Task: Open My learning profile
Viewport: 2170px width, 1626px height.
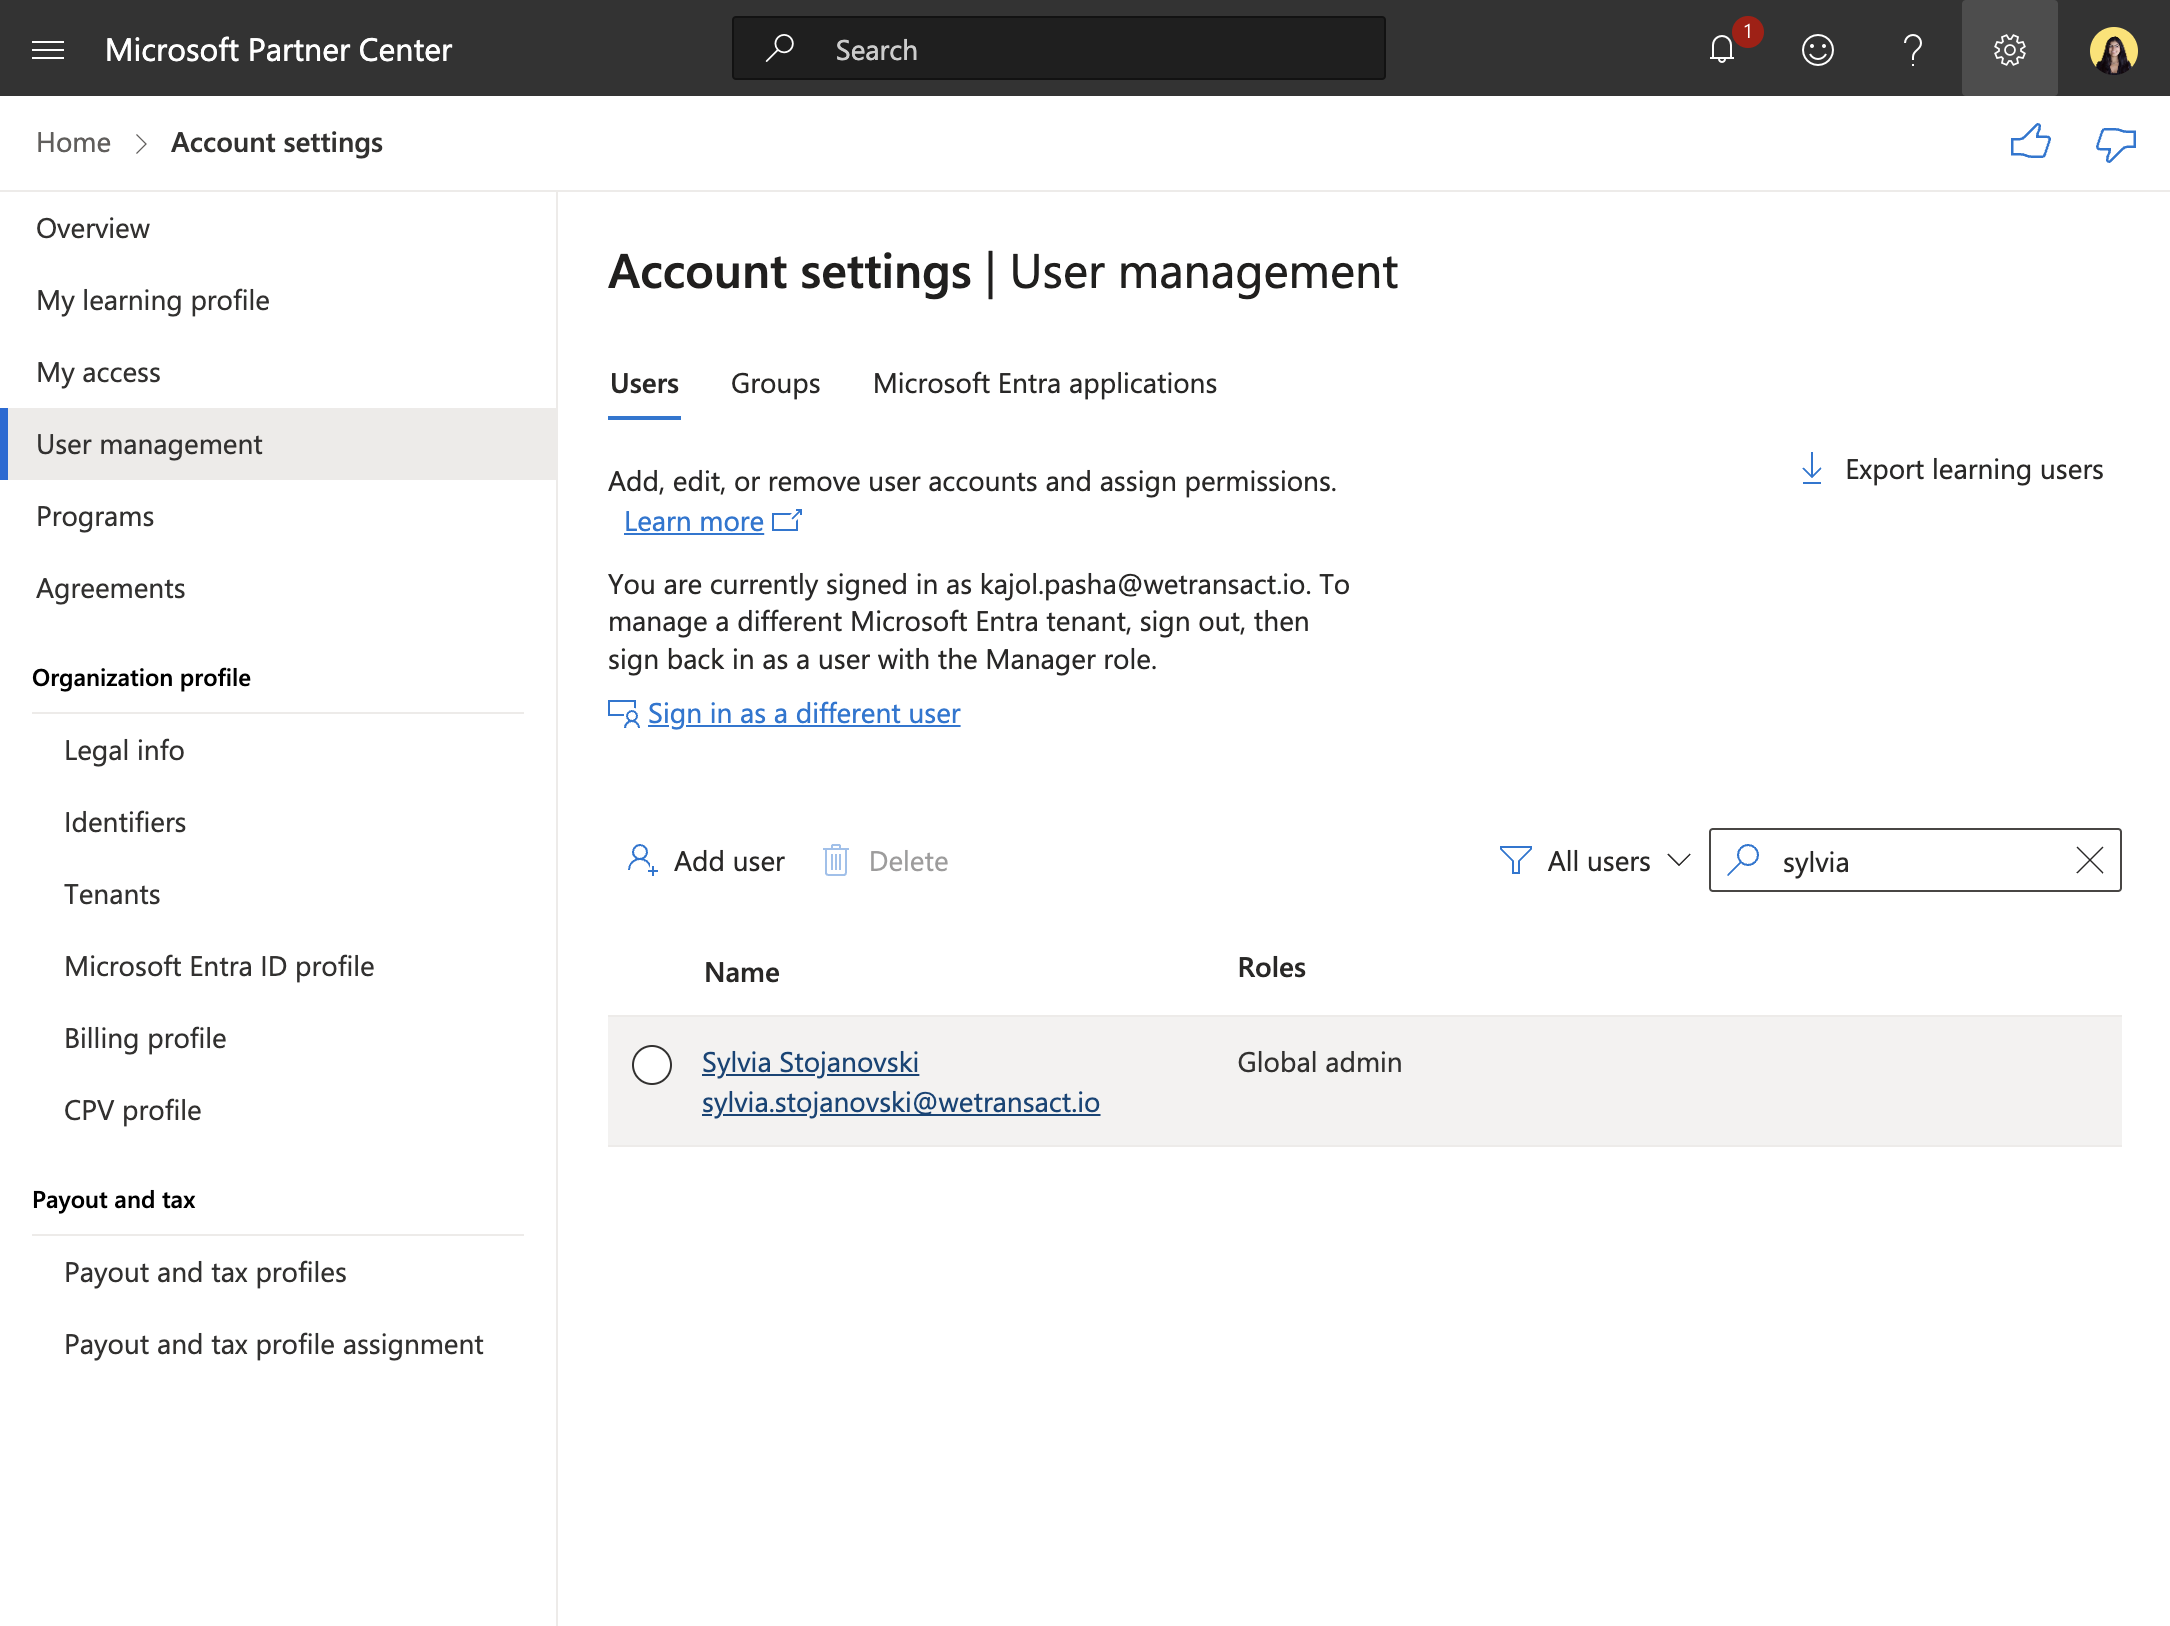Action: [153, 300]
